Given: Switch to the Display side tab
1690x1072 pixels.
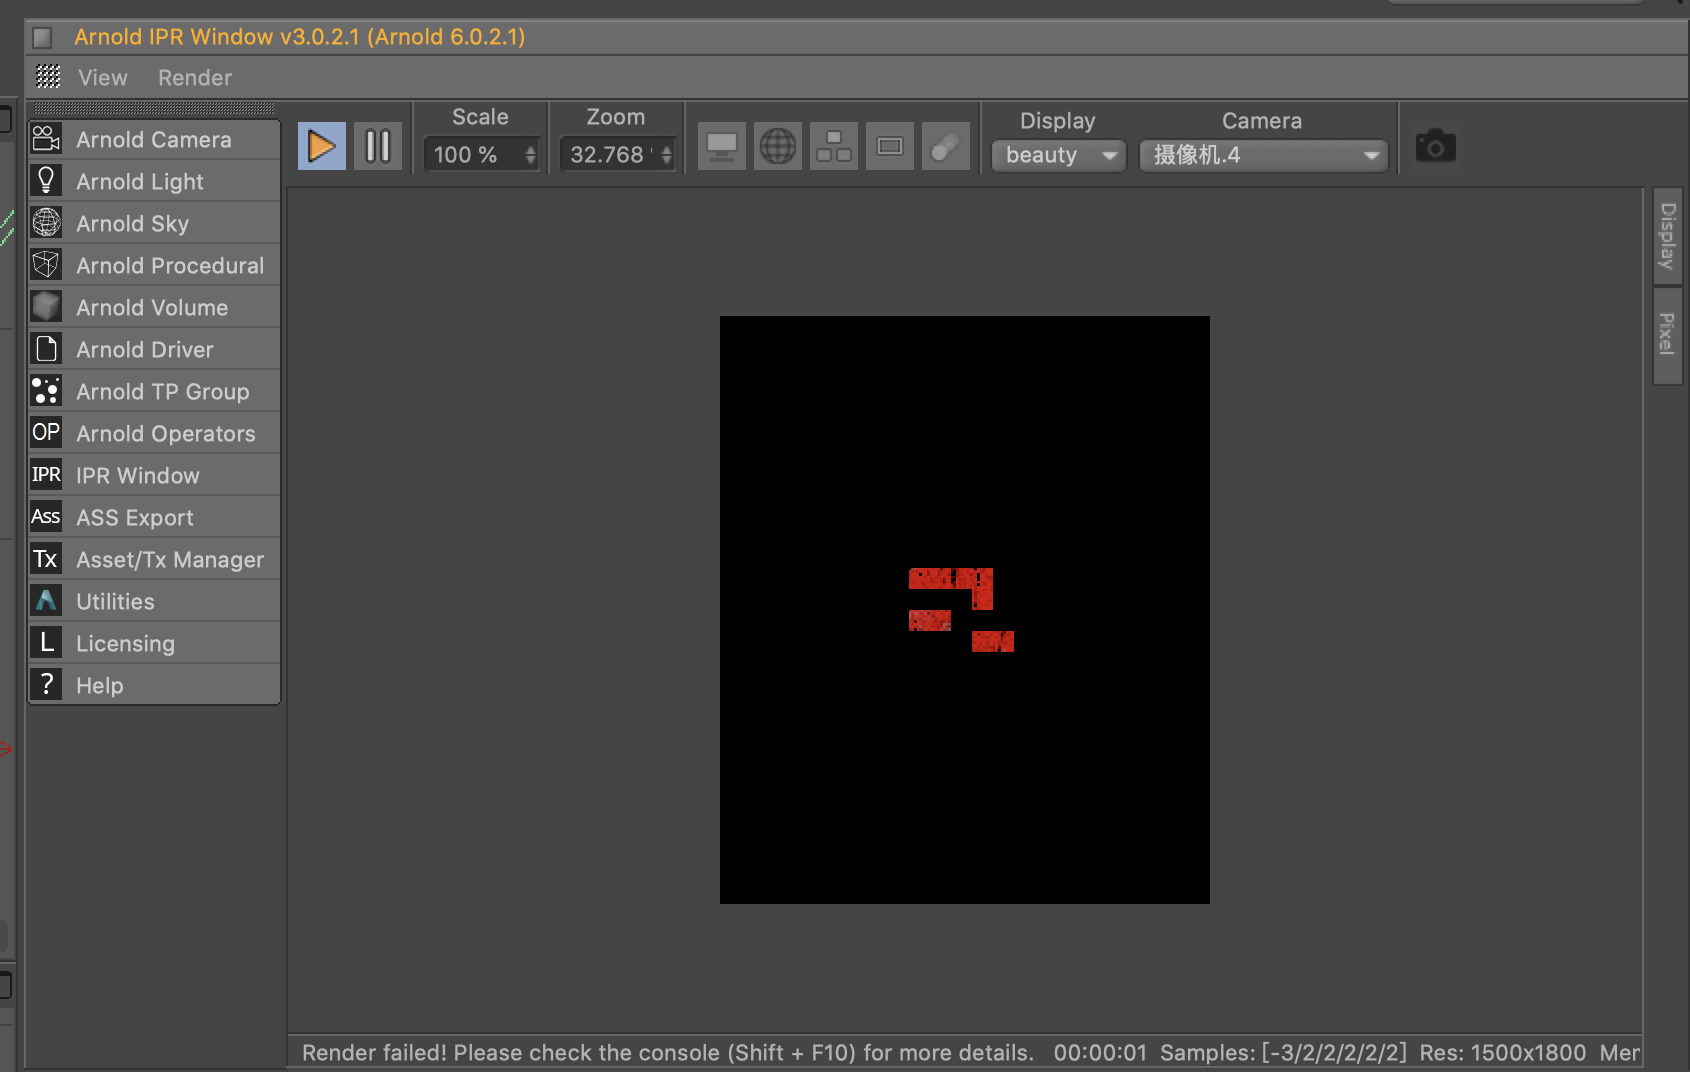Looking at the screenshot, I should tap(1667, 236).
